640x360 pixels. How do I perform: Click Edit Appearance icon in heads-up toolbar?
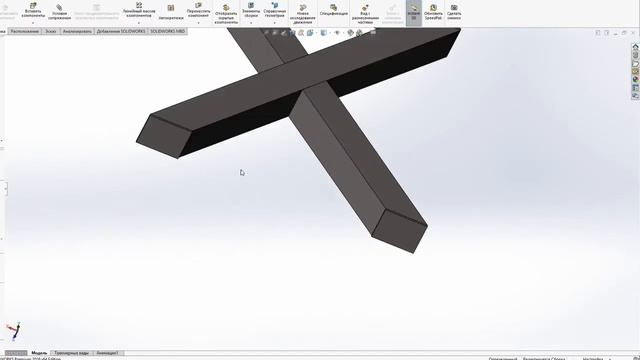coord(350,33)
